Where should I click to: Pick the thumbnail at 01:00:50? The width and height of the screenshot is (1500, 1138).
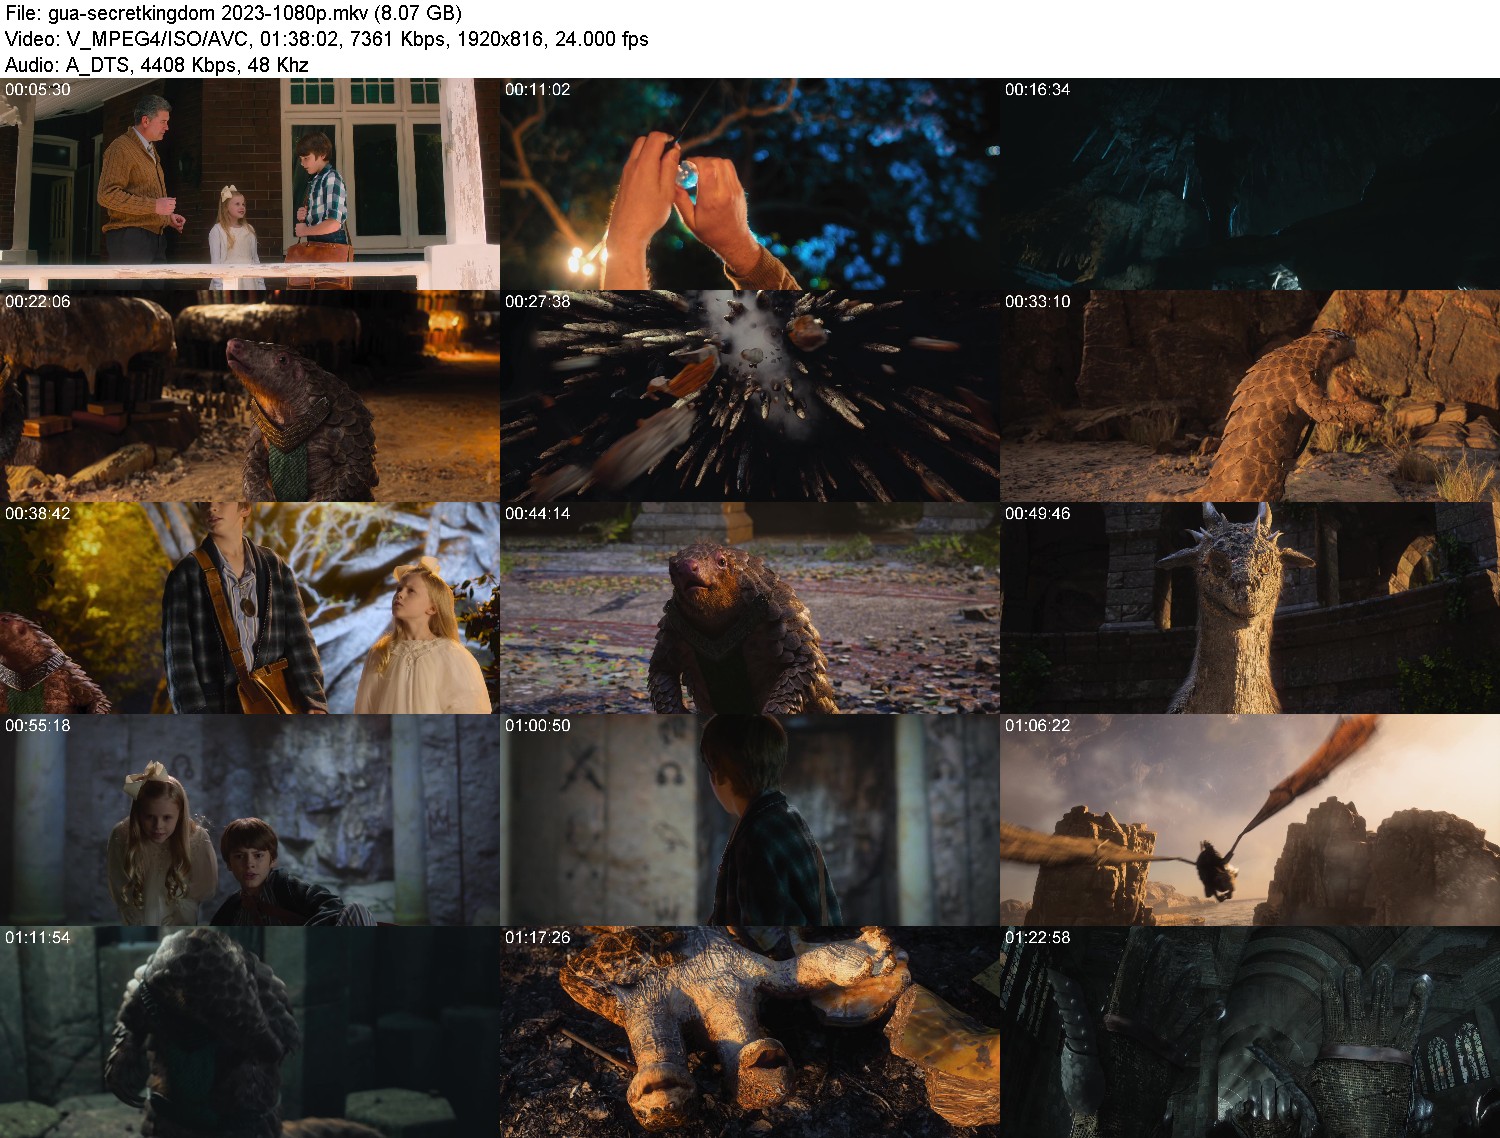pos(750,820)
